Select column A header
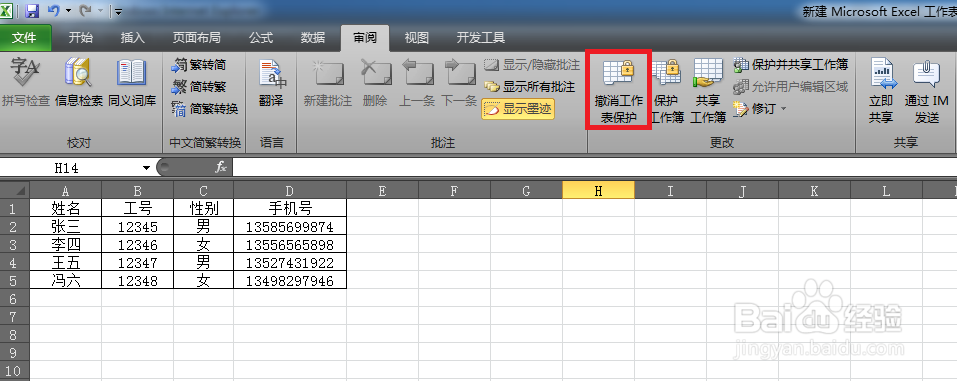 pos(66,190)
